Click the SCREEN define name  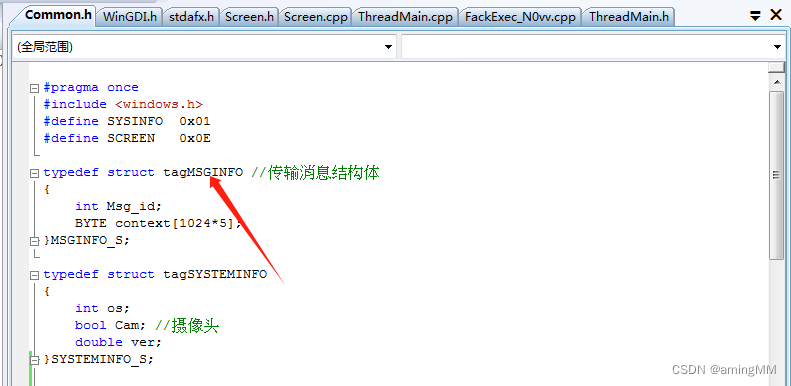click(x=131, y=138)
